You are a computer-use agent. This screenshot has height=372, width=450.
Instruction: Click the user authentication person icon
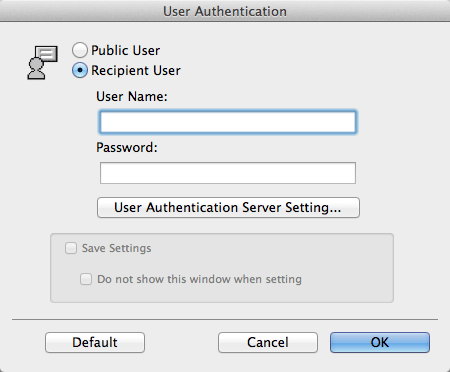(x=42, y=63)
